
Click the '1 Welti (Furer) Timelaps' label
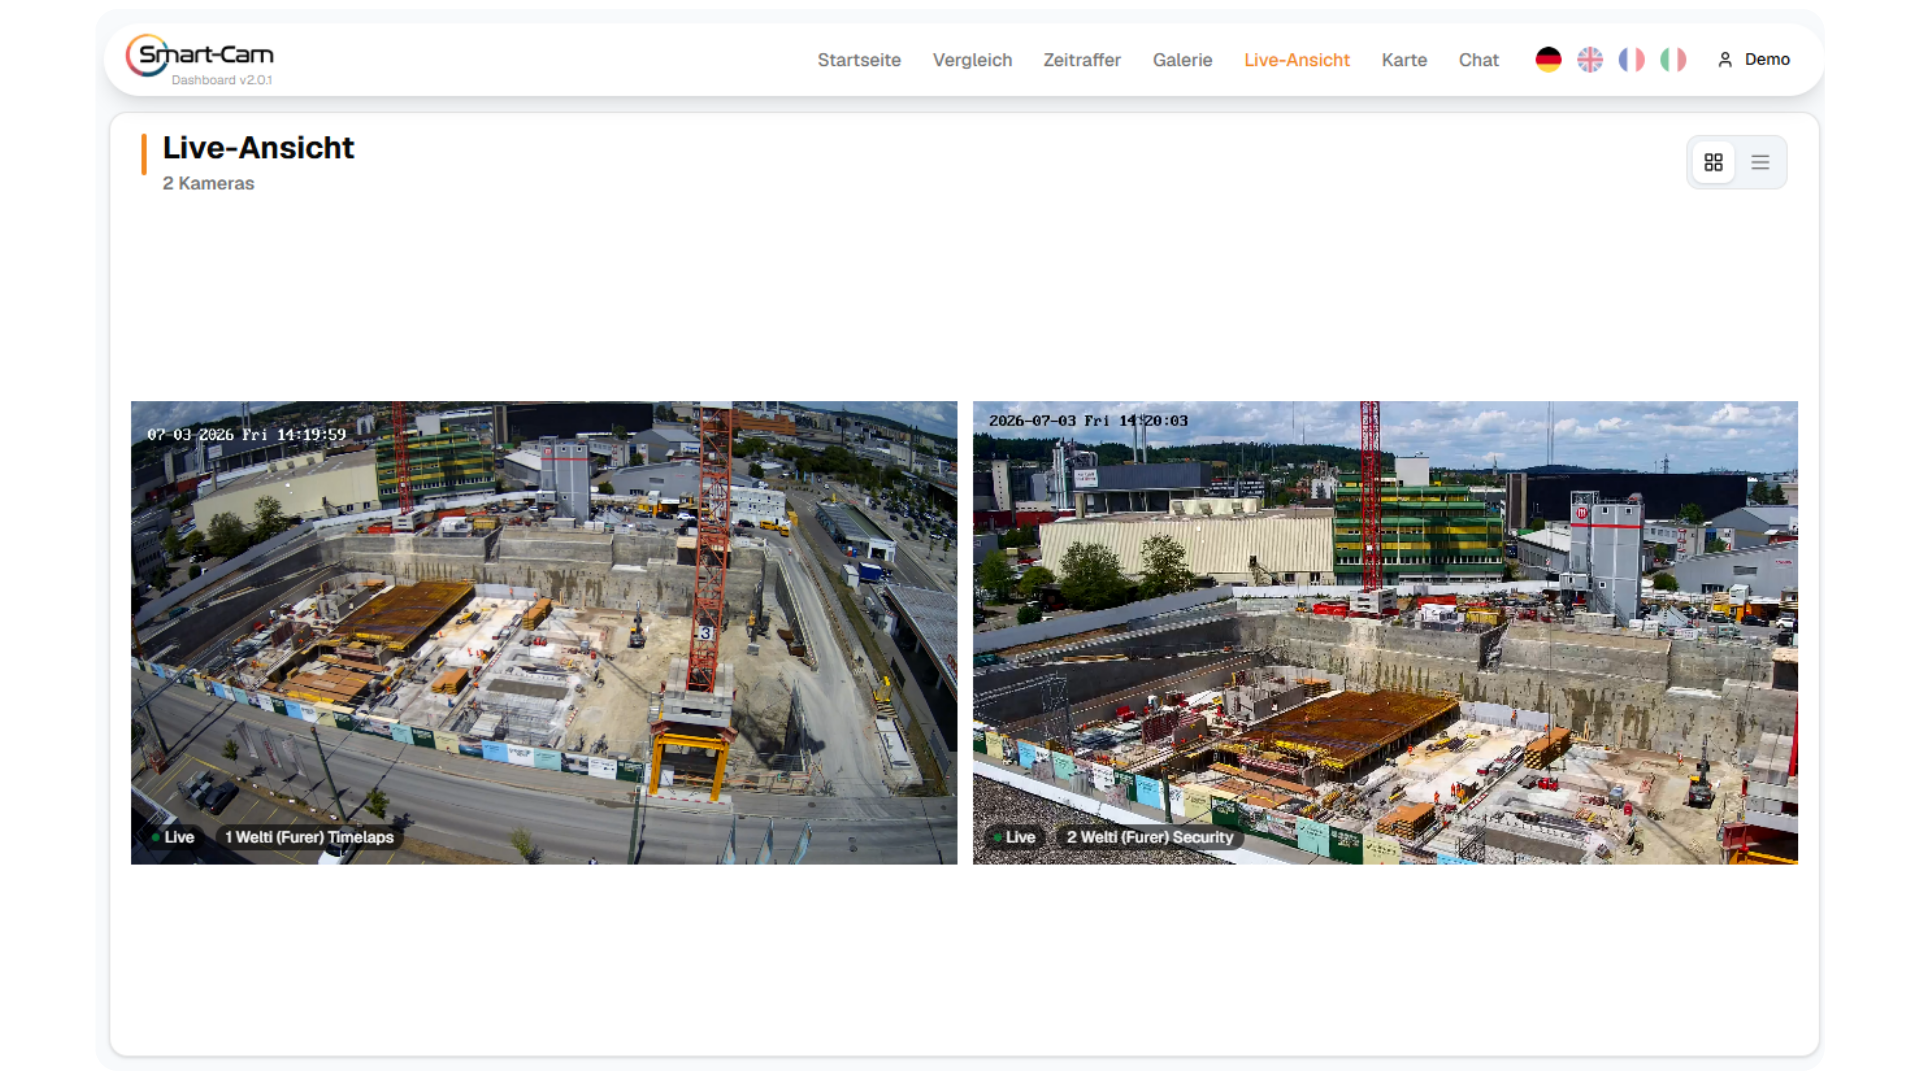pos(309,837)
